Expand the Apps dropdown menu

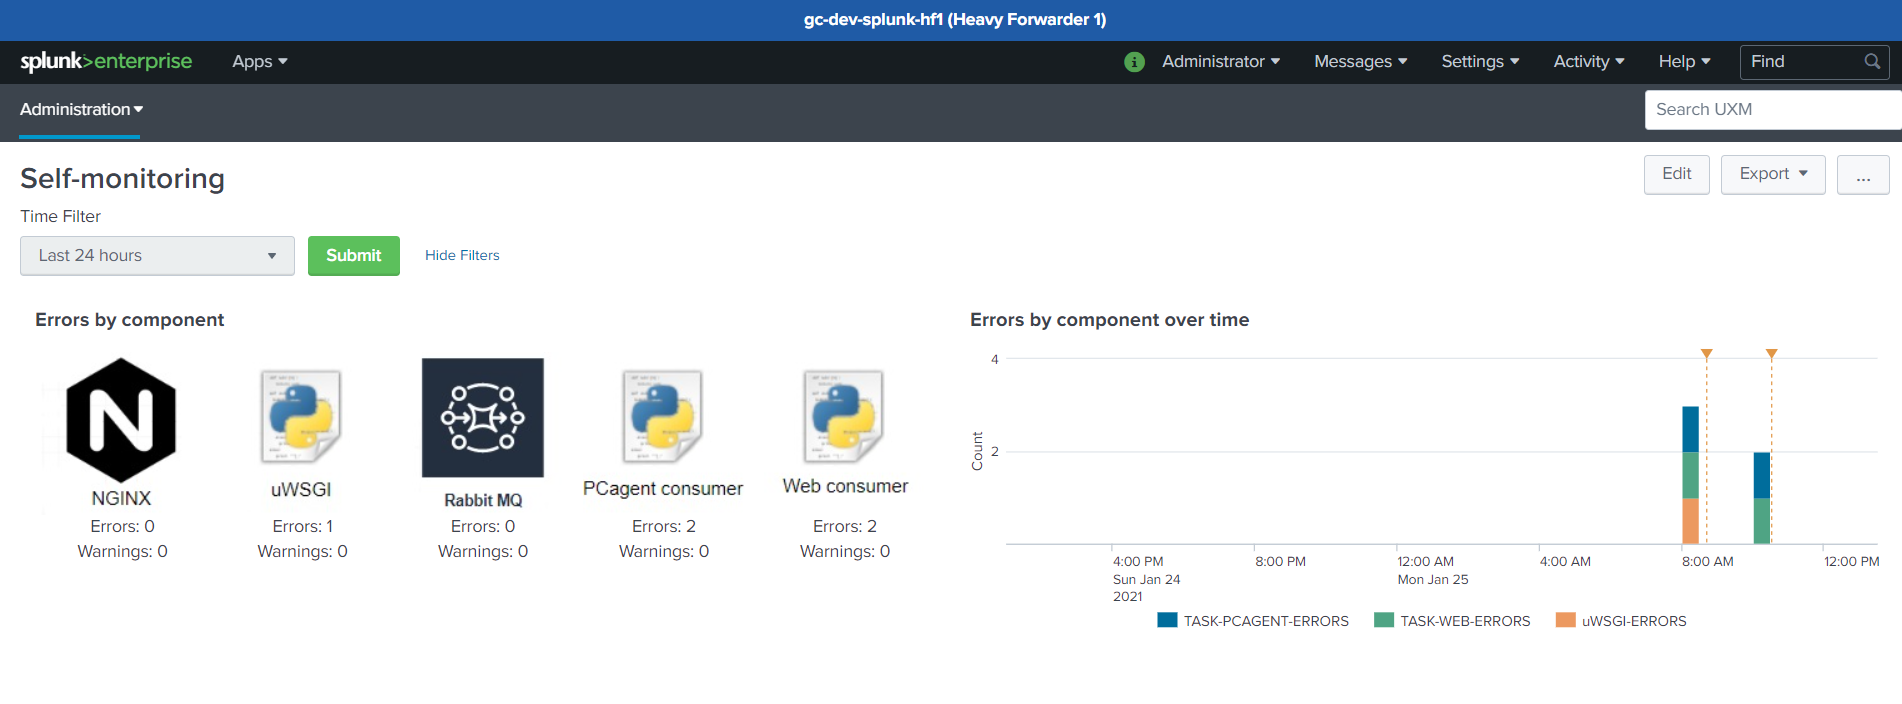[x=259, y=62]
